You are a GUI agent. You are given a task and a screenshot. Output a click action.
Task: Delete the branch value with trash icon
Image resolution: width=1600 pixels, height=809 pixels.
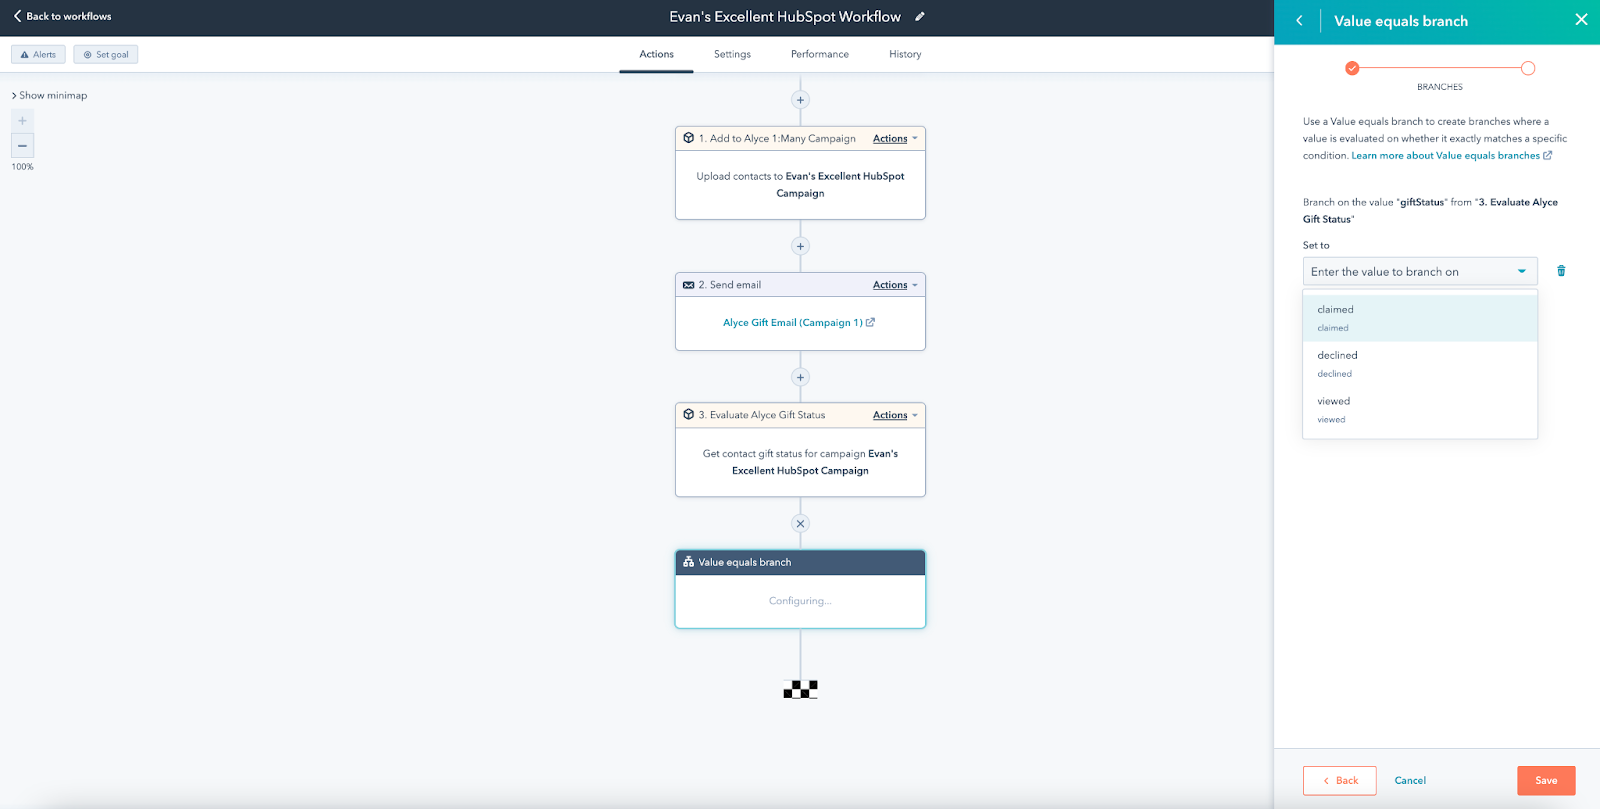tap(1561, 271)
